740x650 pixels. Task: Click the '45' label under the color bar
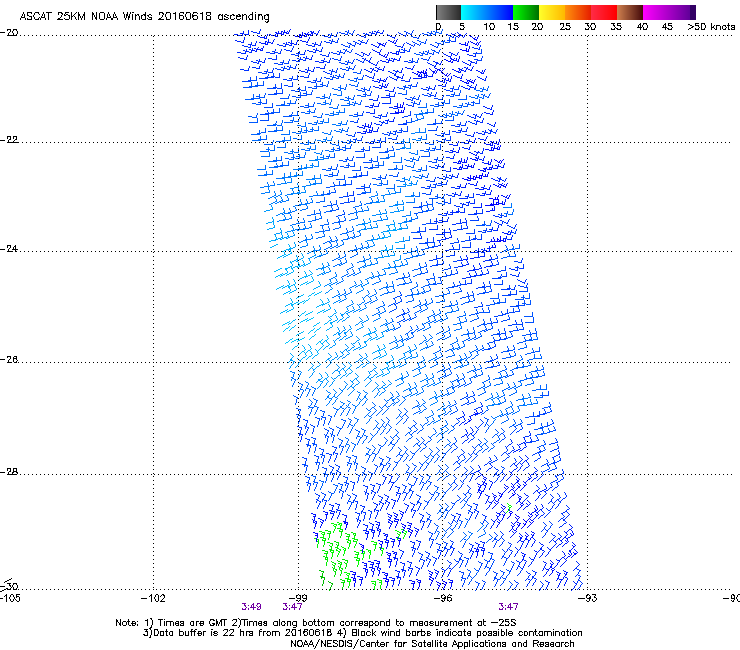pos(667,27)
